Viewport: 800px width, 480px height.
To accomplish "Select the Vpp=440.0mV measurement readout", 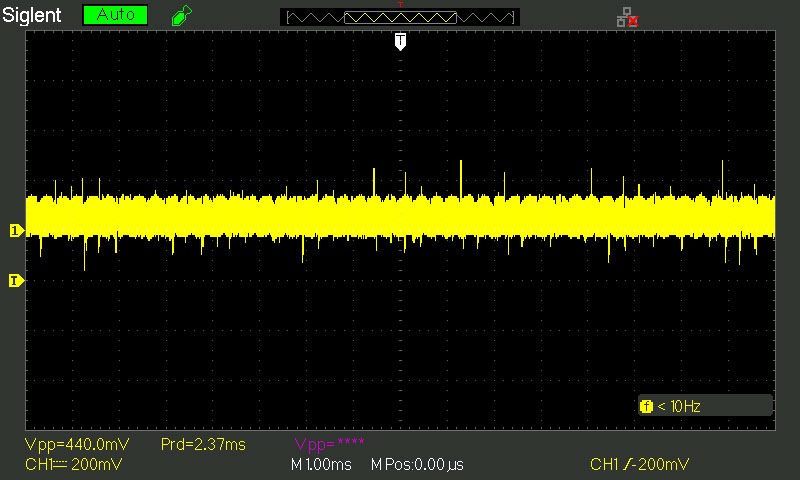I will 77,444.
